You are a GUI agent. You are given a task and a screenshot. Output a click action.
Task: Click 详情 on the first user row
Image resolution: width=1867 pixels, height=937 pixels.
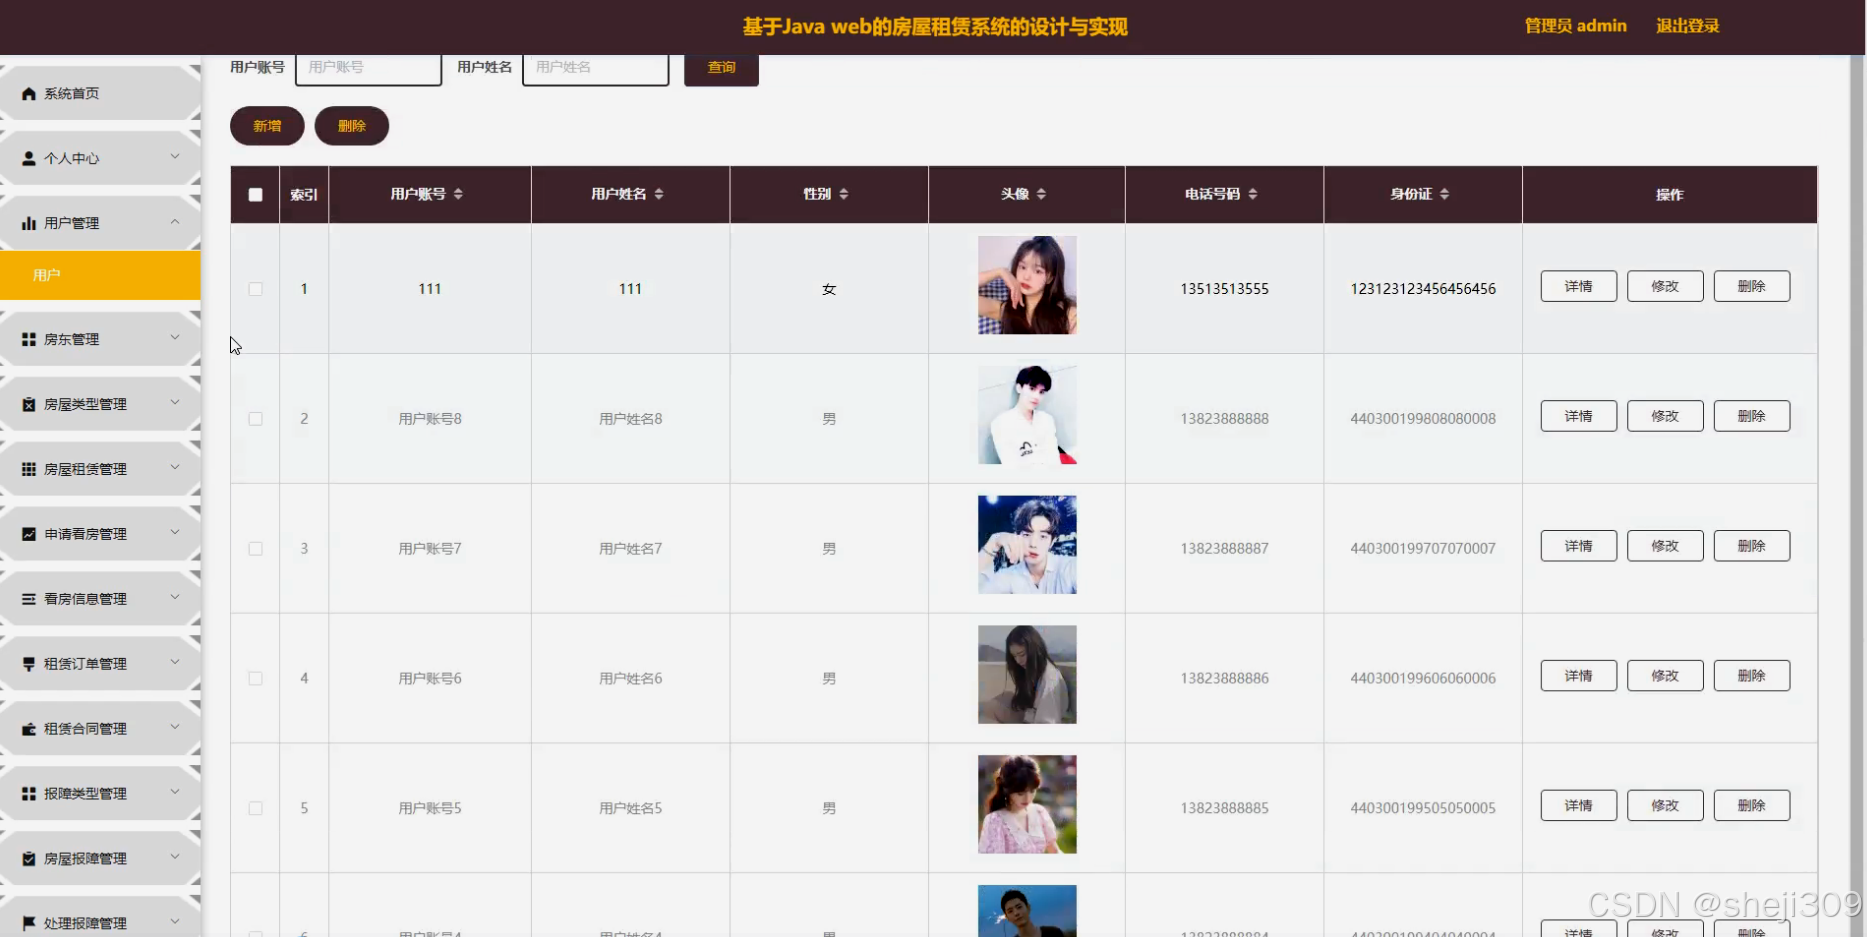1578,286
